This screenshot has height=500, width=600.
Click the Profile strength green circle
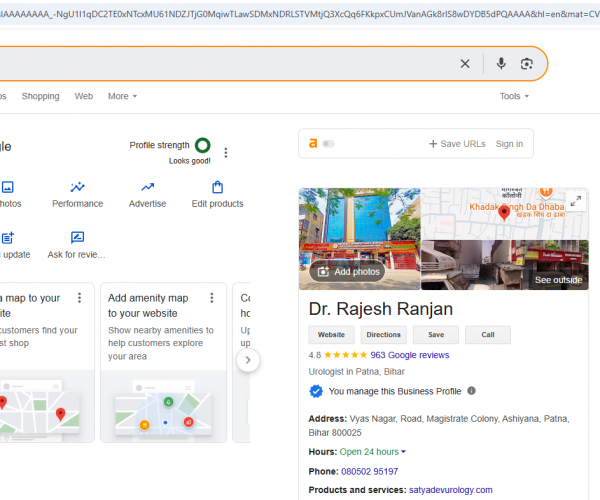point(203,145)
